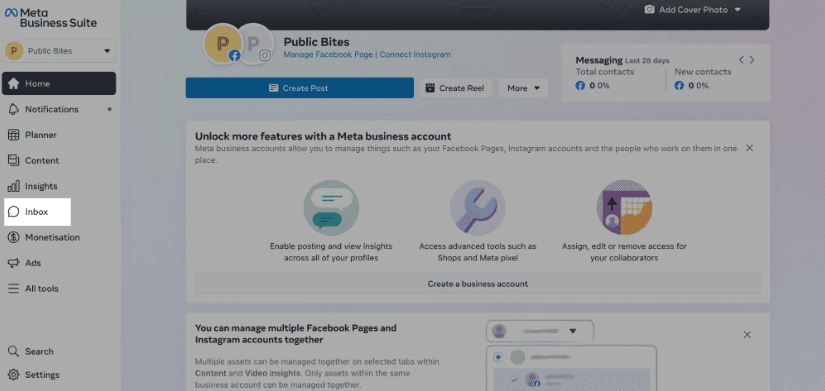Click the chat bubbles illustration icon
Screen dimensions: 825x391
pyautogui.click(x=331, y=207)
